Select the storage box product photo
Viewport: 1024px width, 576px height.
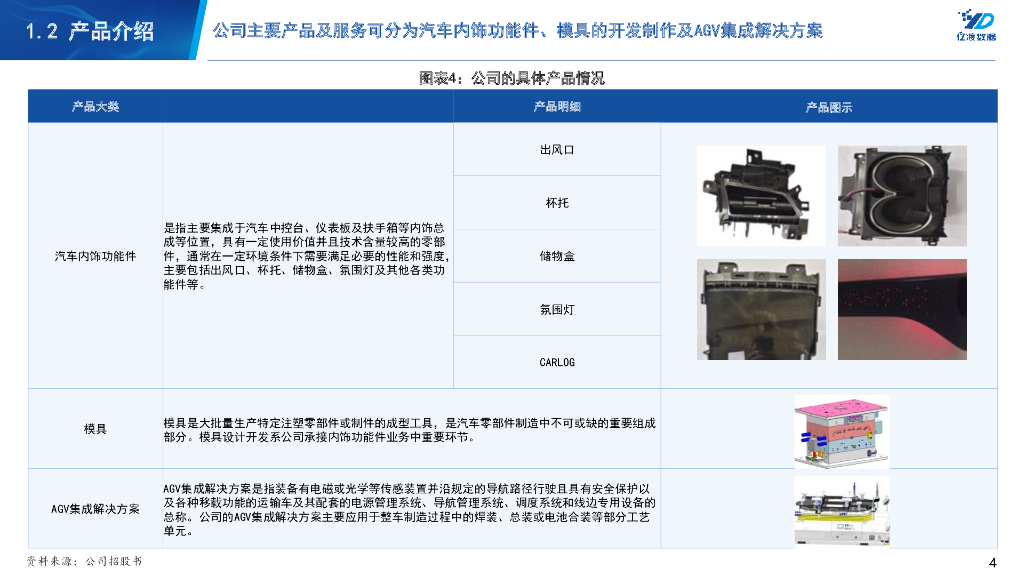pos(761,310)
